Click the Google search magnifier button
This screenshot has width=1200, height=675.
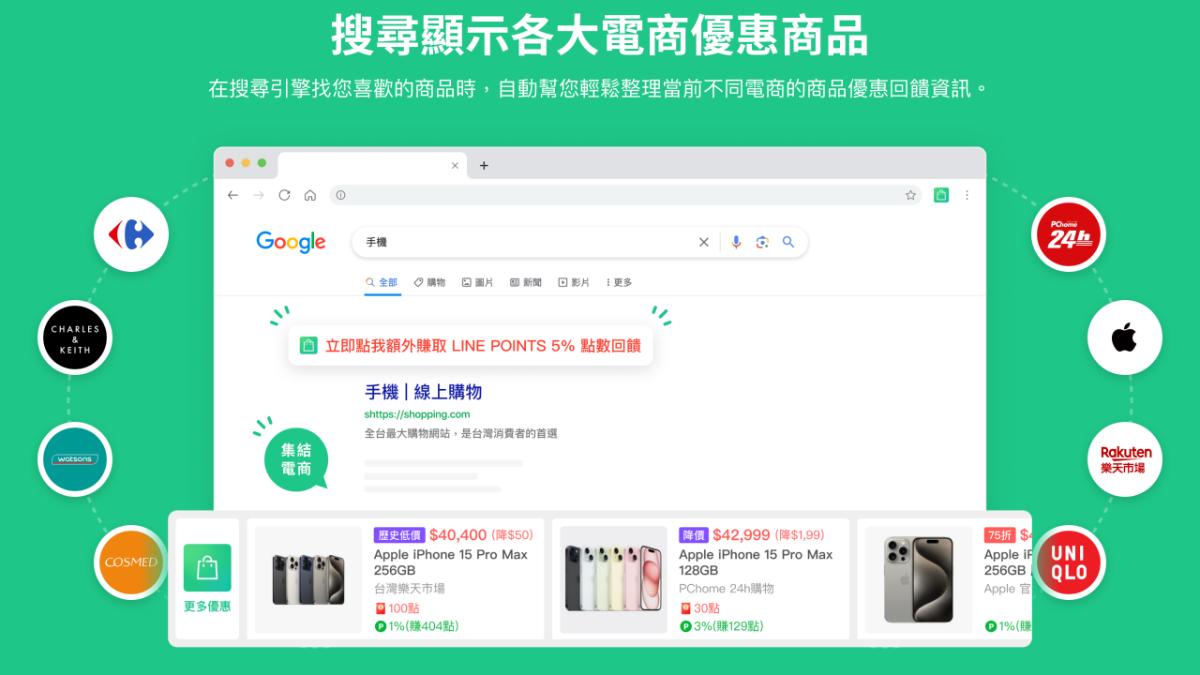click(788, 242)
